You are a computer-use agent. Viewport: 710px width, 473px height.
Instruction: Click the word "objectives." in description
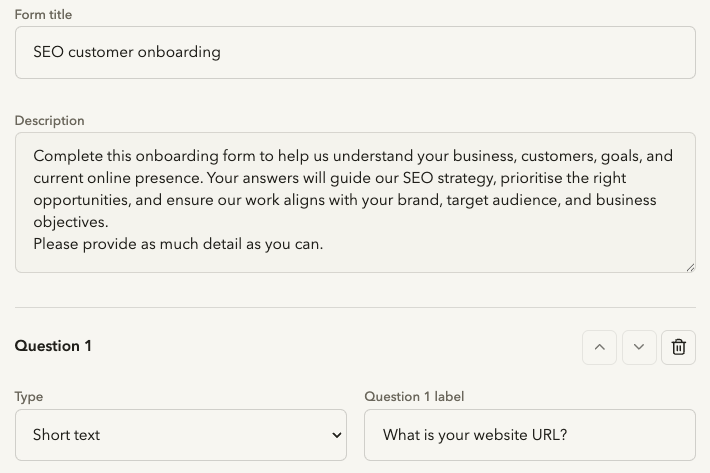(71, 222)
